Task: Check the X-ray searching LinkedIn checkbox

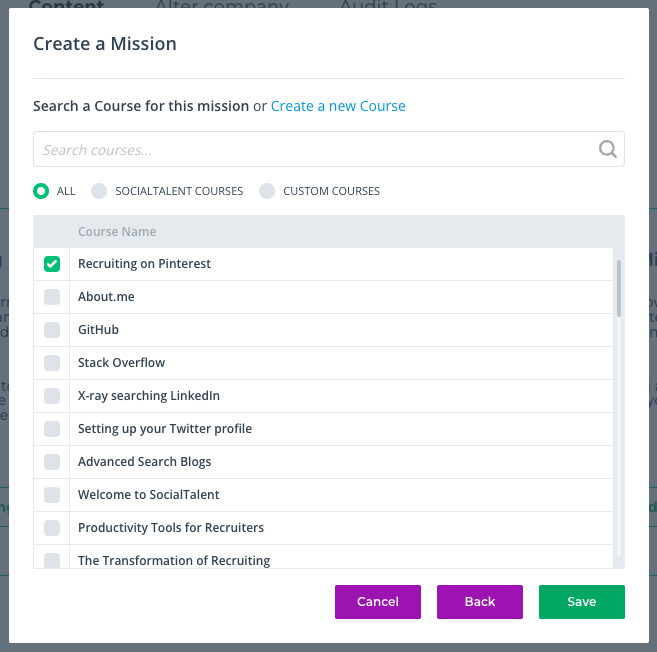Action: [52, 396]
